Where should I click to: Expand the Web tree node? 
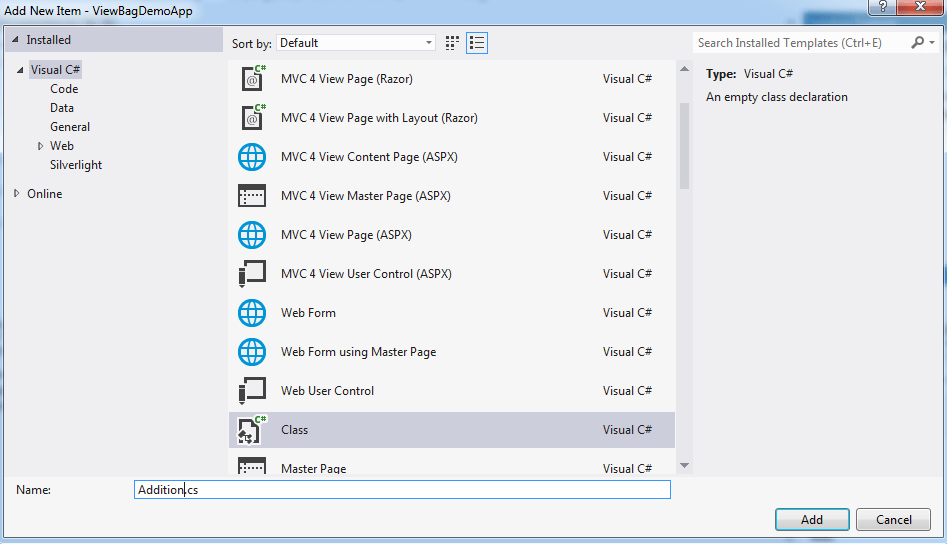click(x=40, y=146)
